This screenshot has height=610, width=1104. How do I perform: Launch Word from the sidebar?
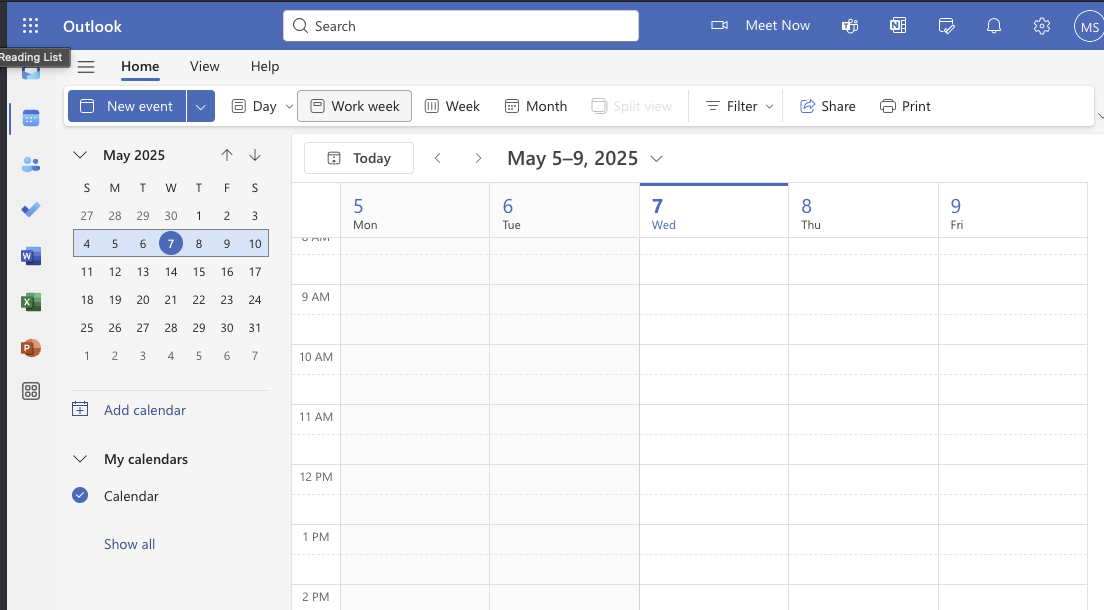click(x=31, y=256)
